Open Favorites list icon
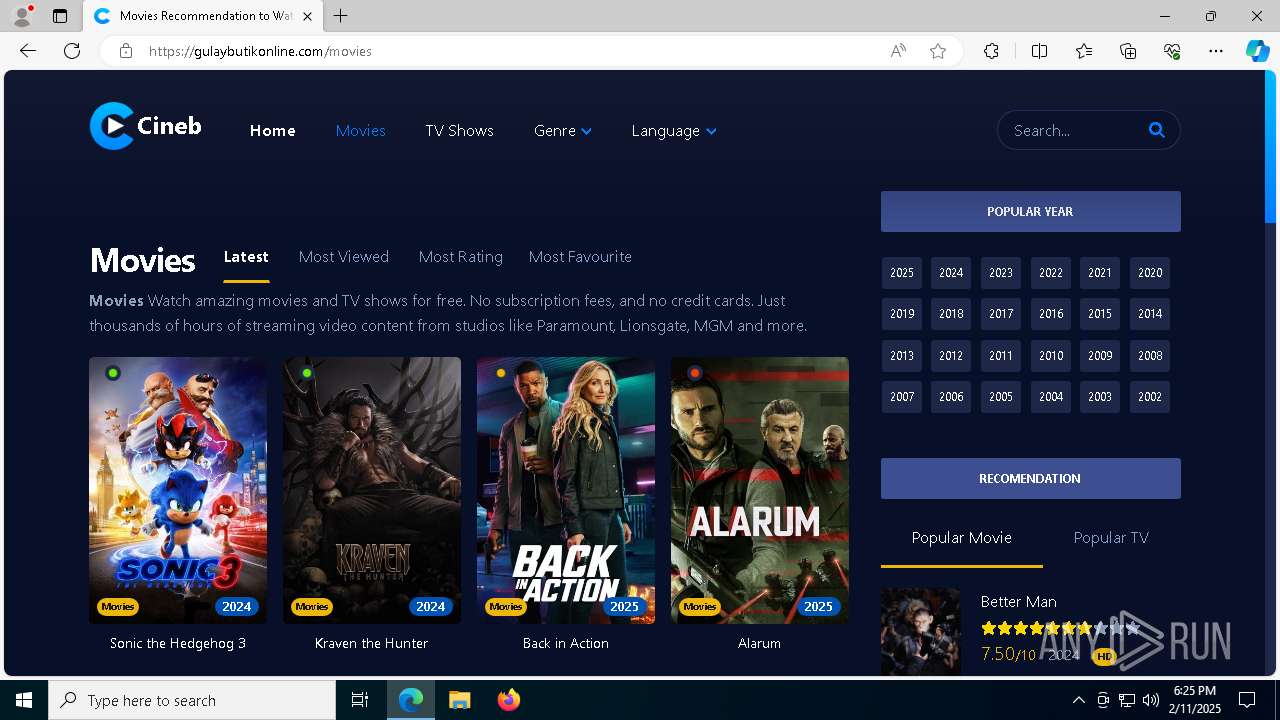Screen dimensions: 1280x720 (x=1084, y=51)
